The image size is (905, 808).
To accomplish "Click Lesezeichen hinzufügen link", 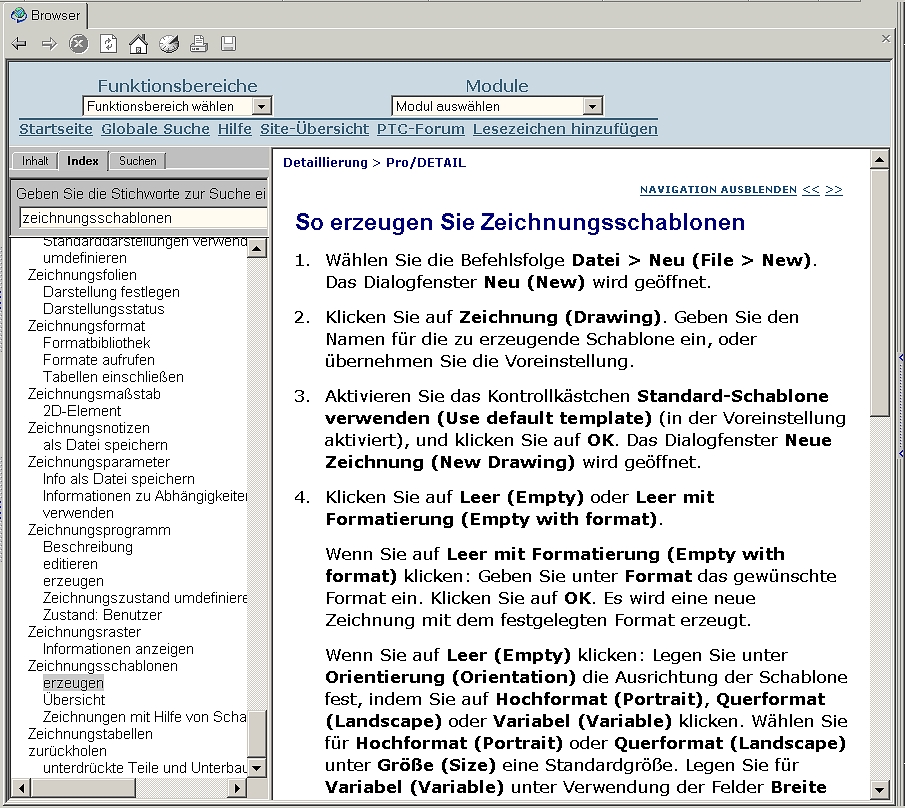I will tap(565, 129).
